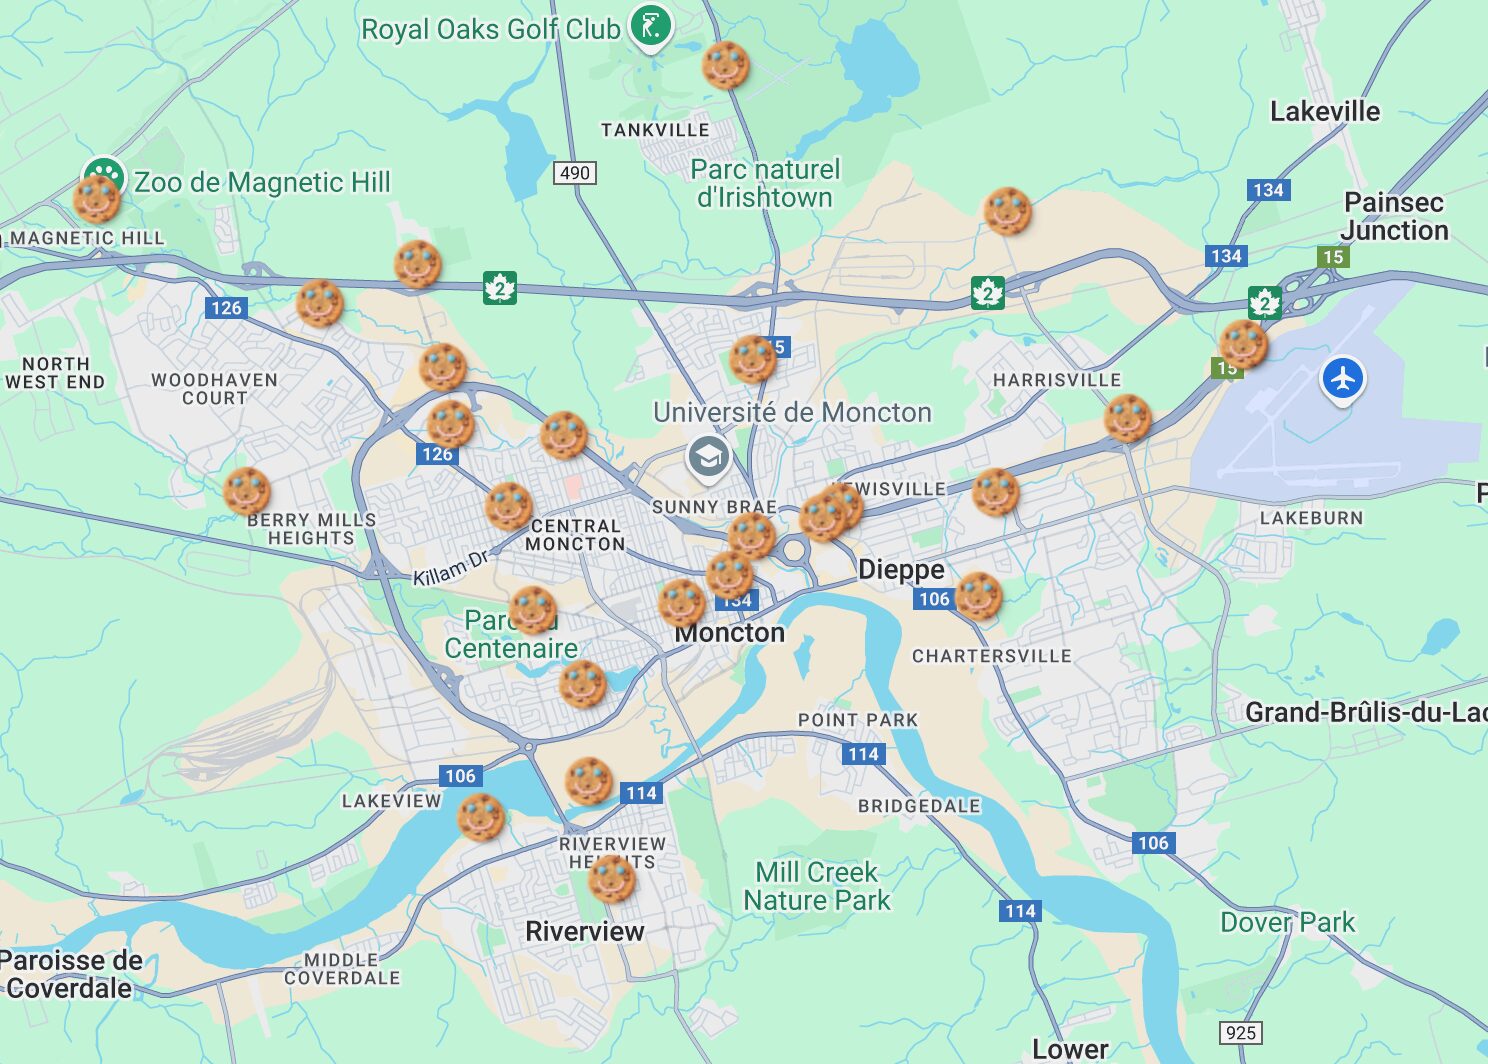Open the Royal Oaks Golf Club pin
The height and width of the screenshot is (1064, 1488).
(x=651, y=27)
